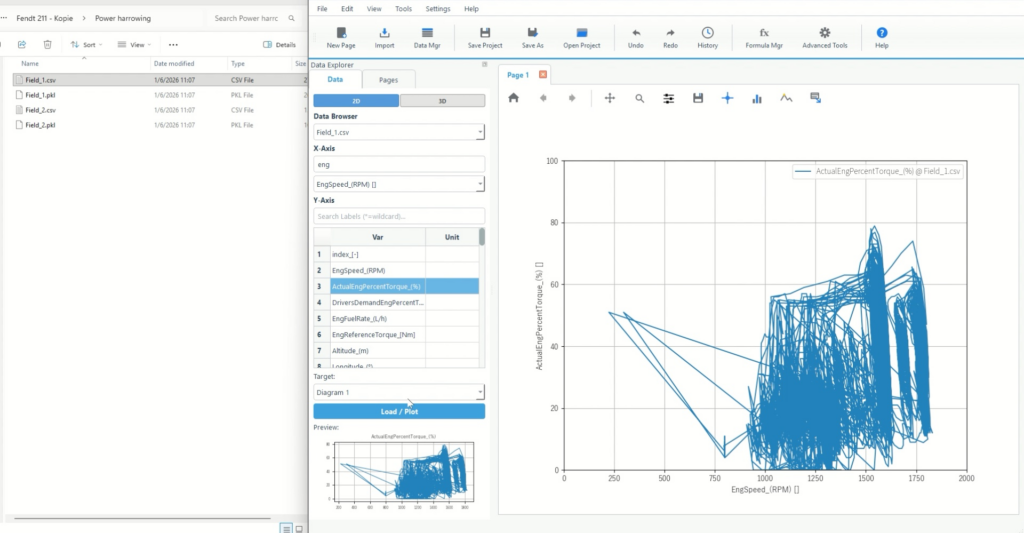Open the Tools menu
1024x533 pixels.
coord(403,8)
